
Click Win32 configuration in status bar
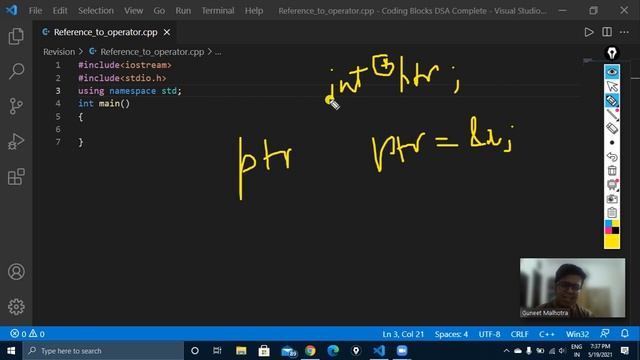(577, 334)
